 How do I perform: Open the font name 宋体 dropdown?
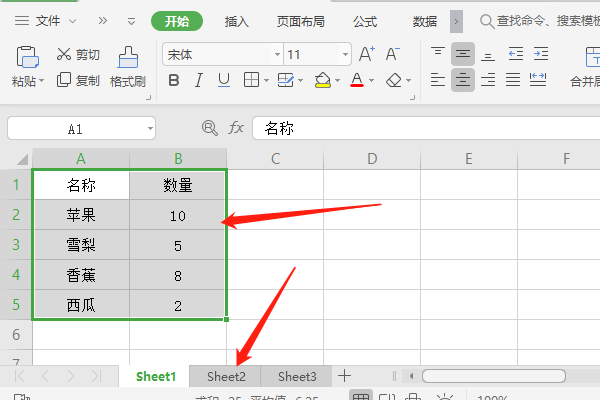tap(277, 54)
